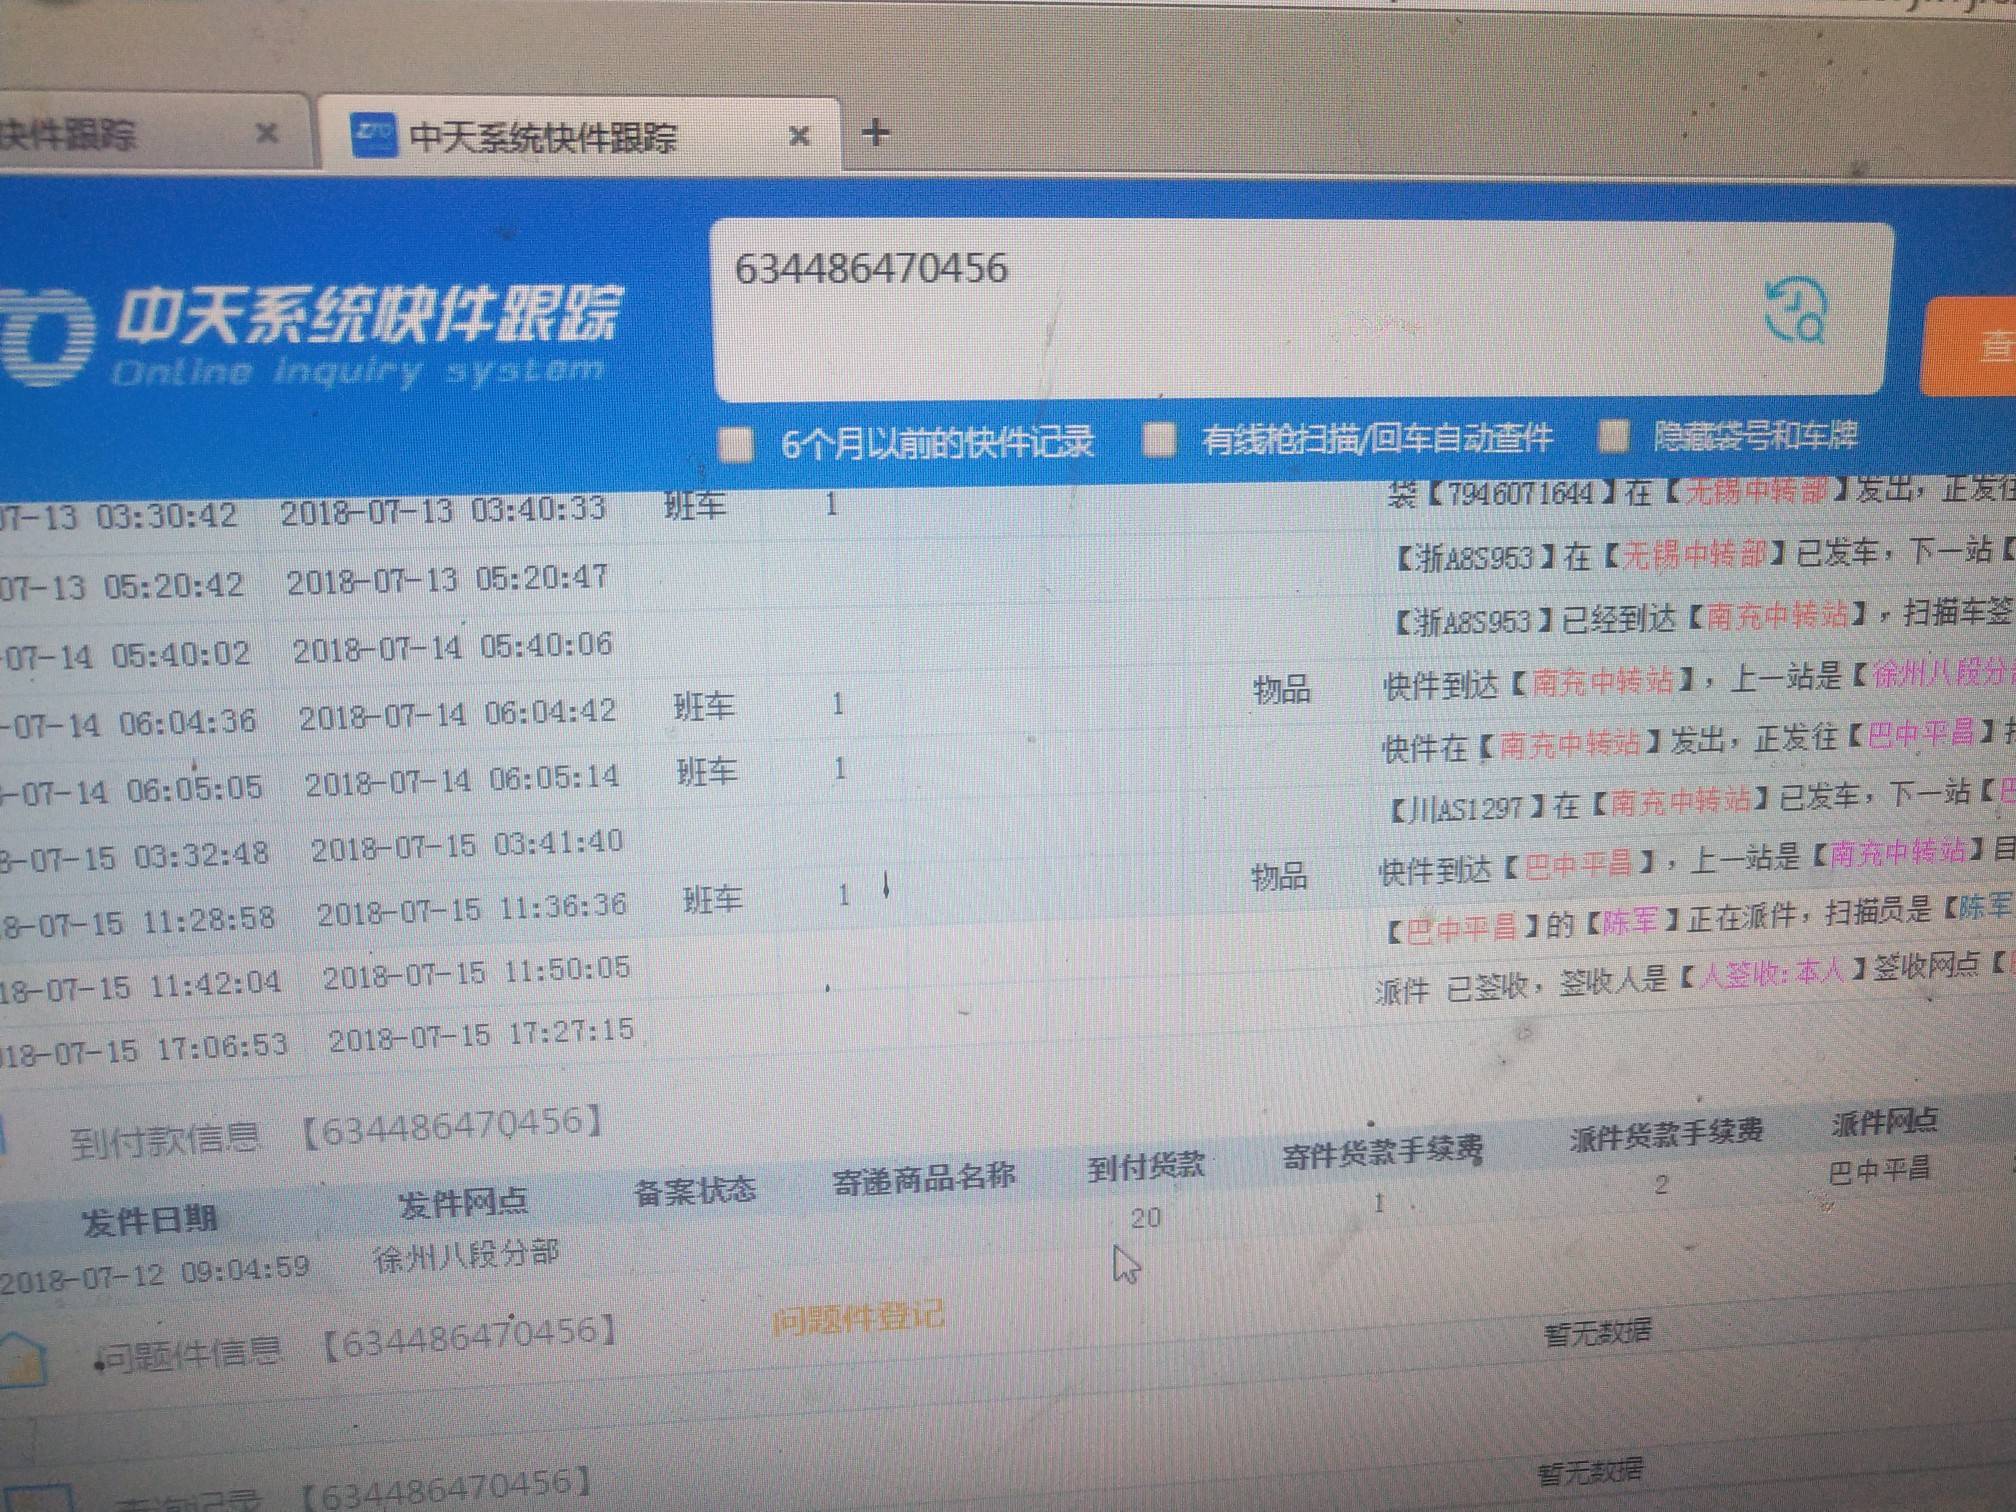This screenshot has width=2016, height=1512.
Task: Click the 寄件货款手续费 column header
Action: pos(1383,1153)
